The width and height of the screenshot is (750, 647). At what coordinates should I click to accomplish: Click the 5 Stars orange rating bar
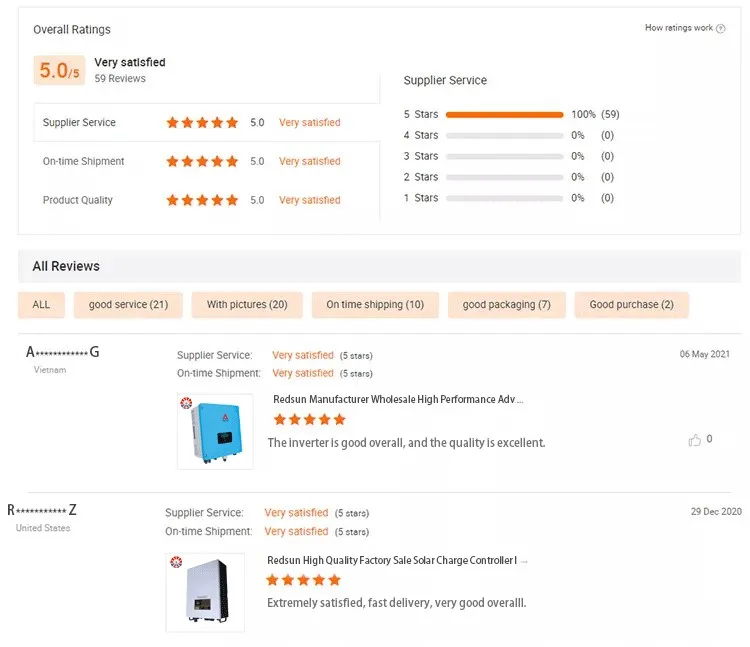click(504, 115)
